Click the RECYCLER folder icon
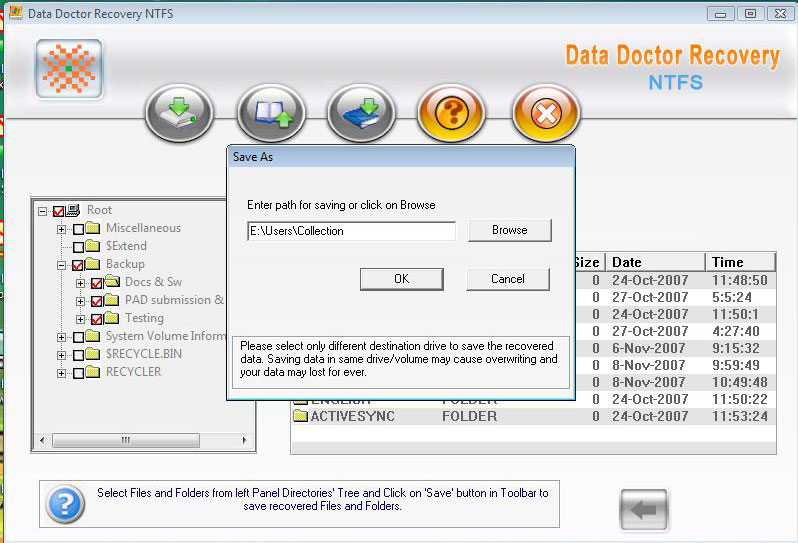 93,371
